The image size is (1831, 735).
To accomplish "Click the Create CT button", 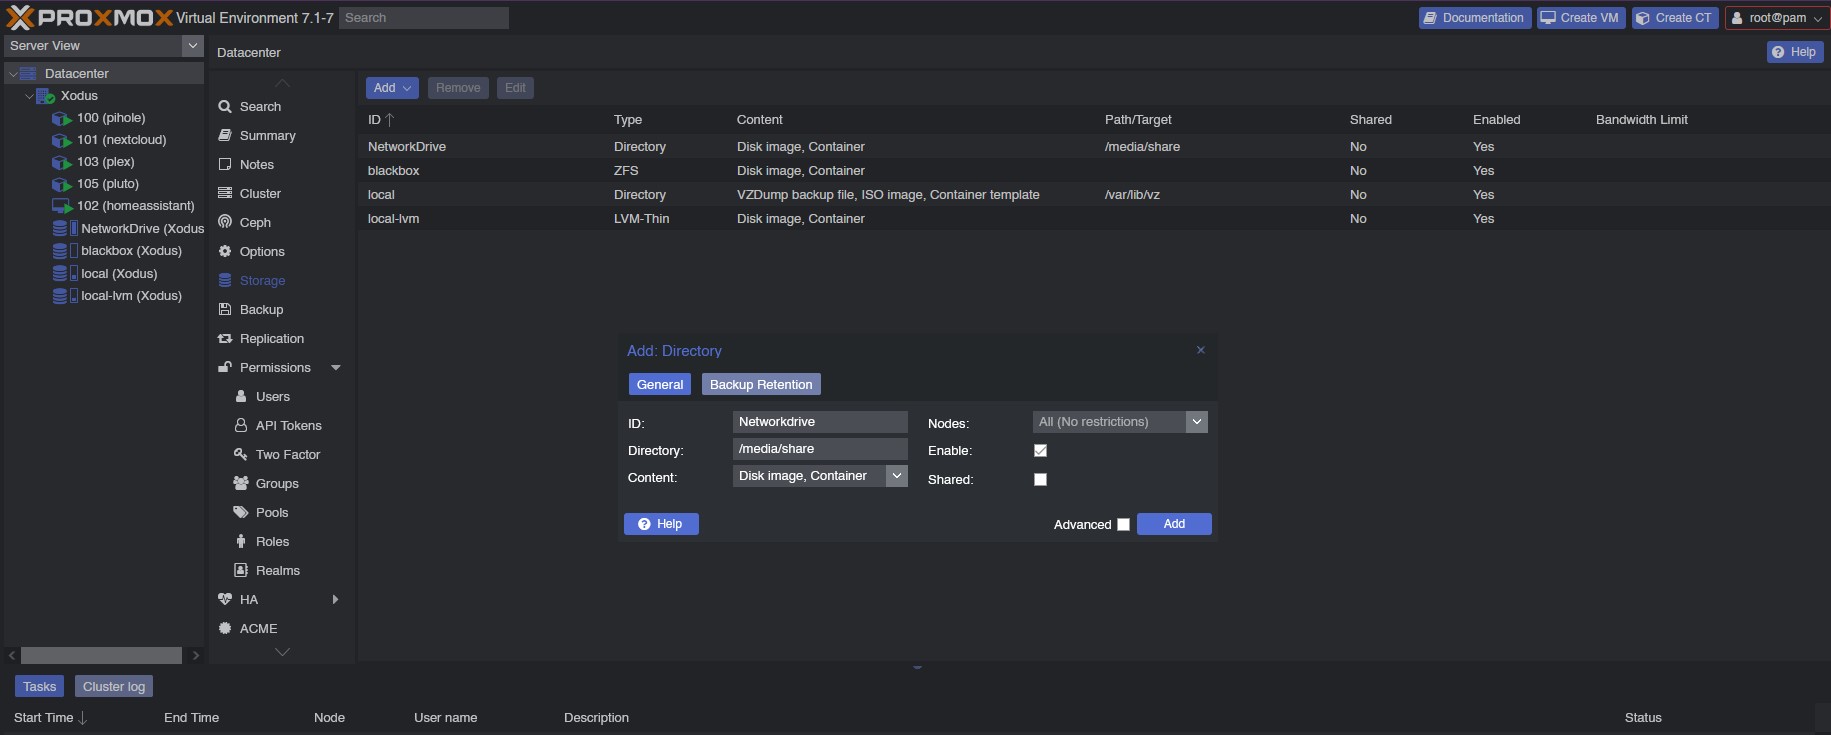I will (1675, 18).
